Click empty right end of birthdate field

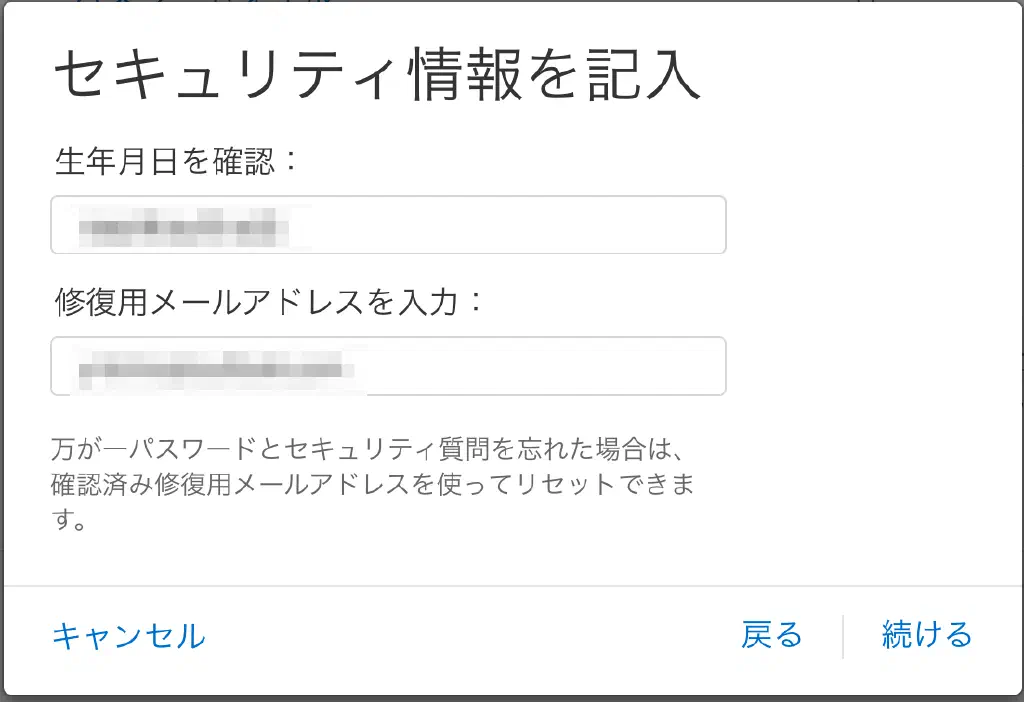(620, 225)
